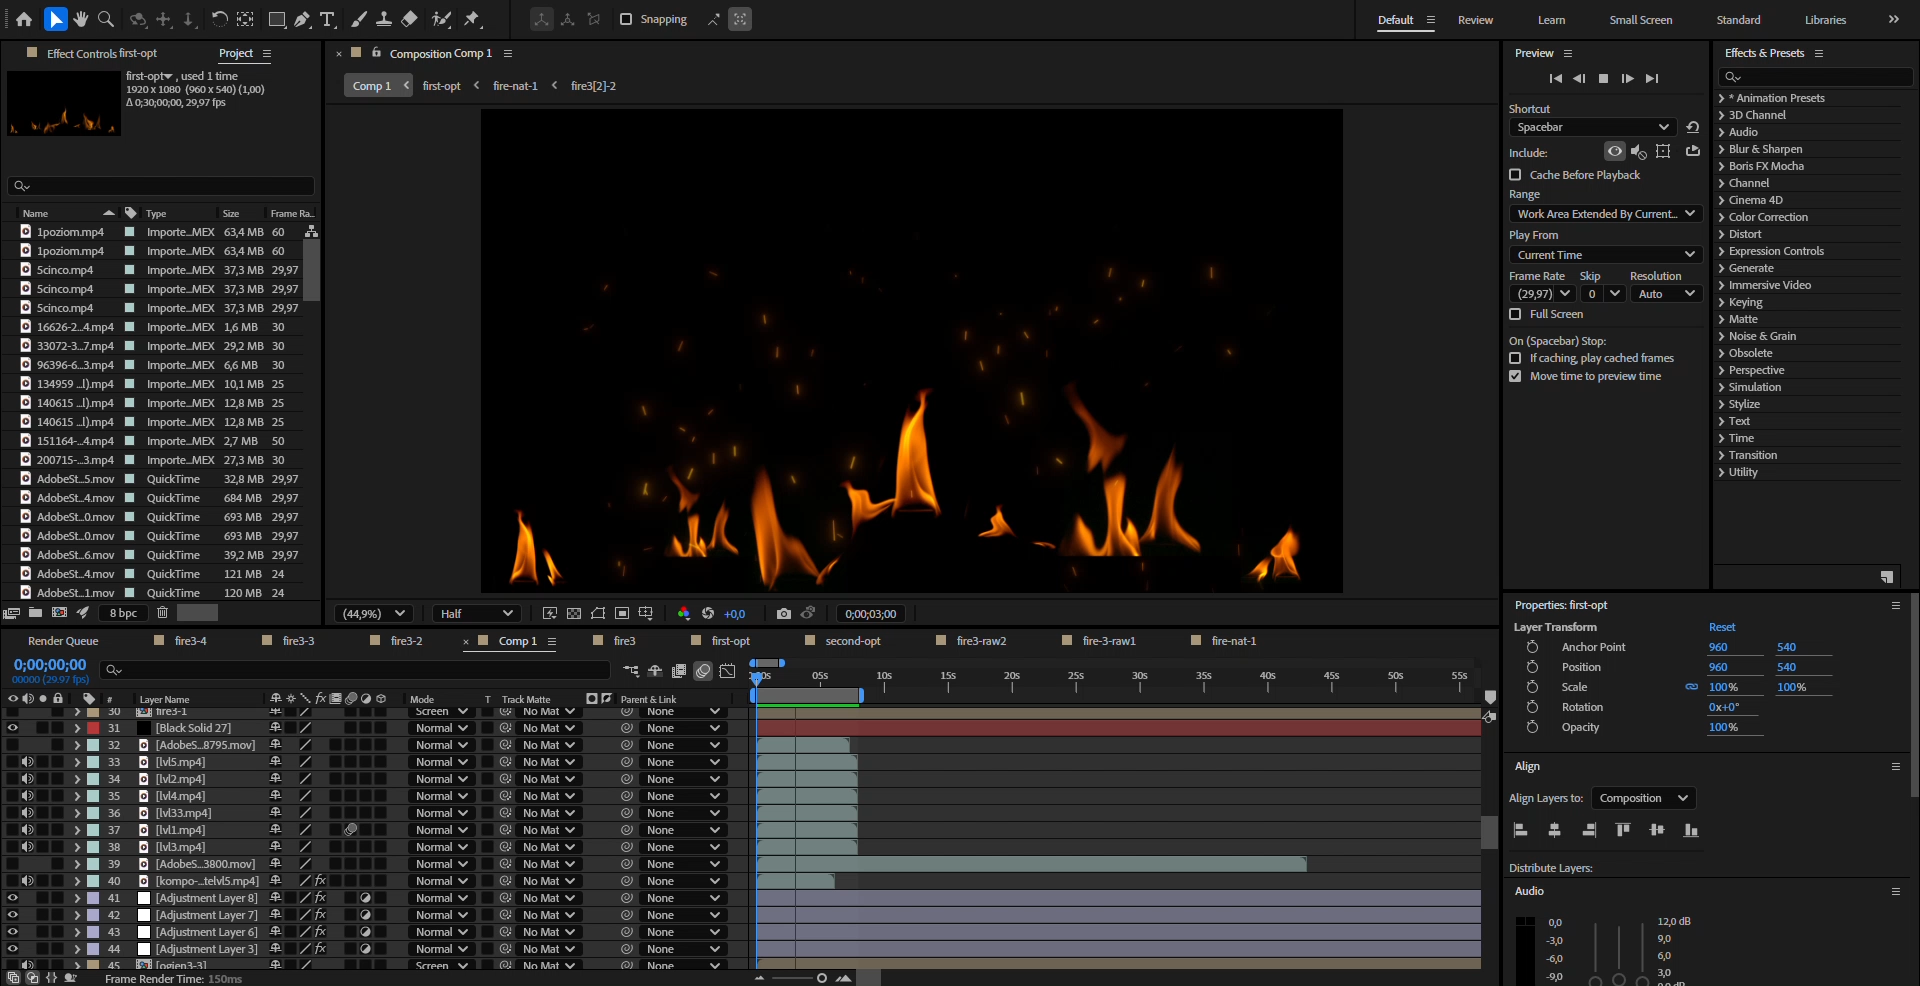Create new folder in Project panel
Screen dimensions: 1920x986
(35, 613)
